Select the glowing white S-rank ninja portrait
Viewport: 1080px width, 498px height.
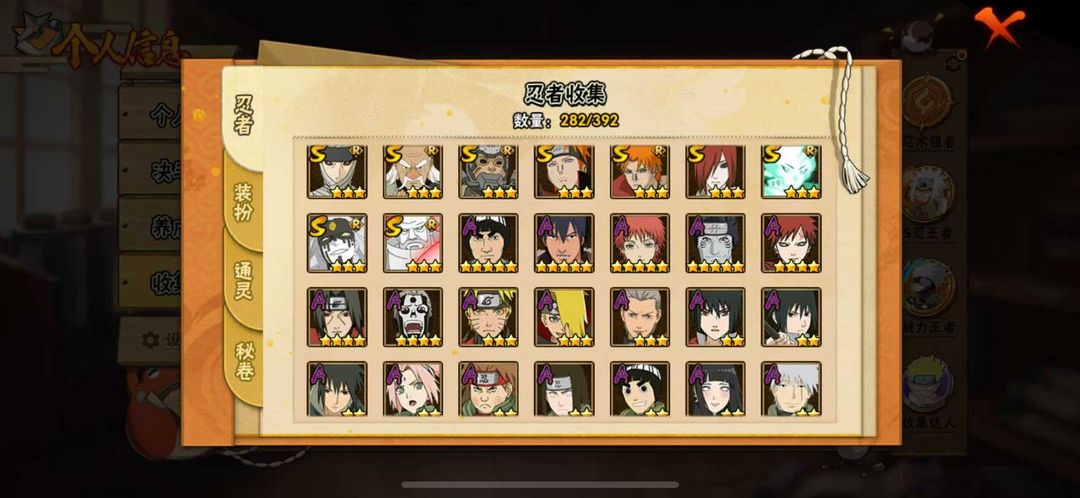pos(791,172)
